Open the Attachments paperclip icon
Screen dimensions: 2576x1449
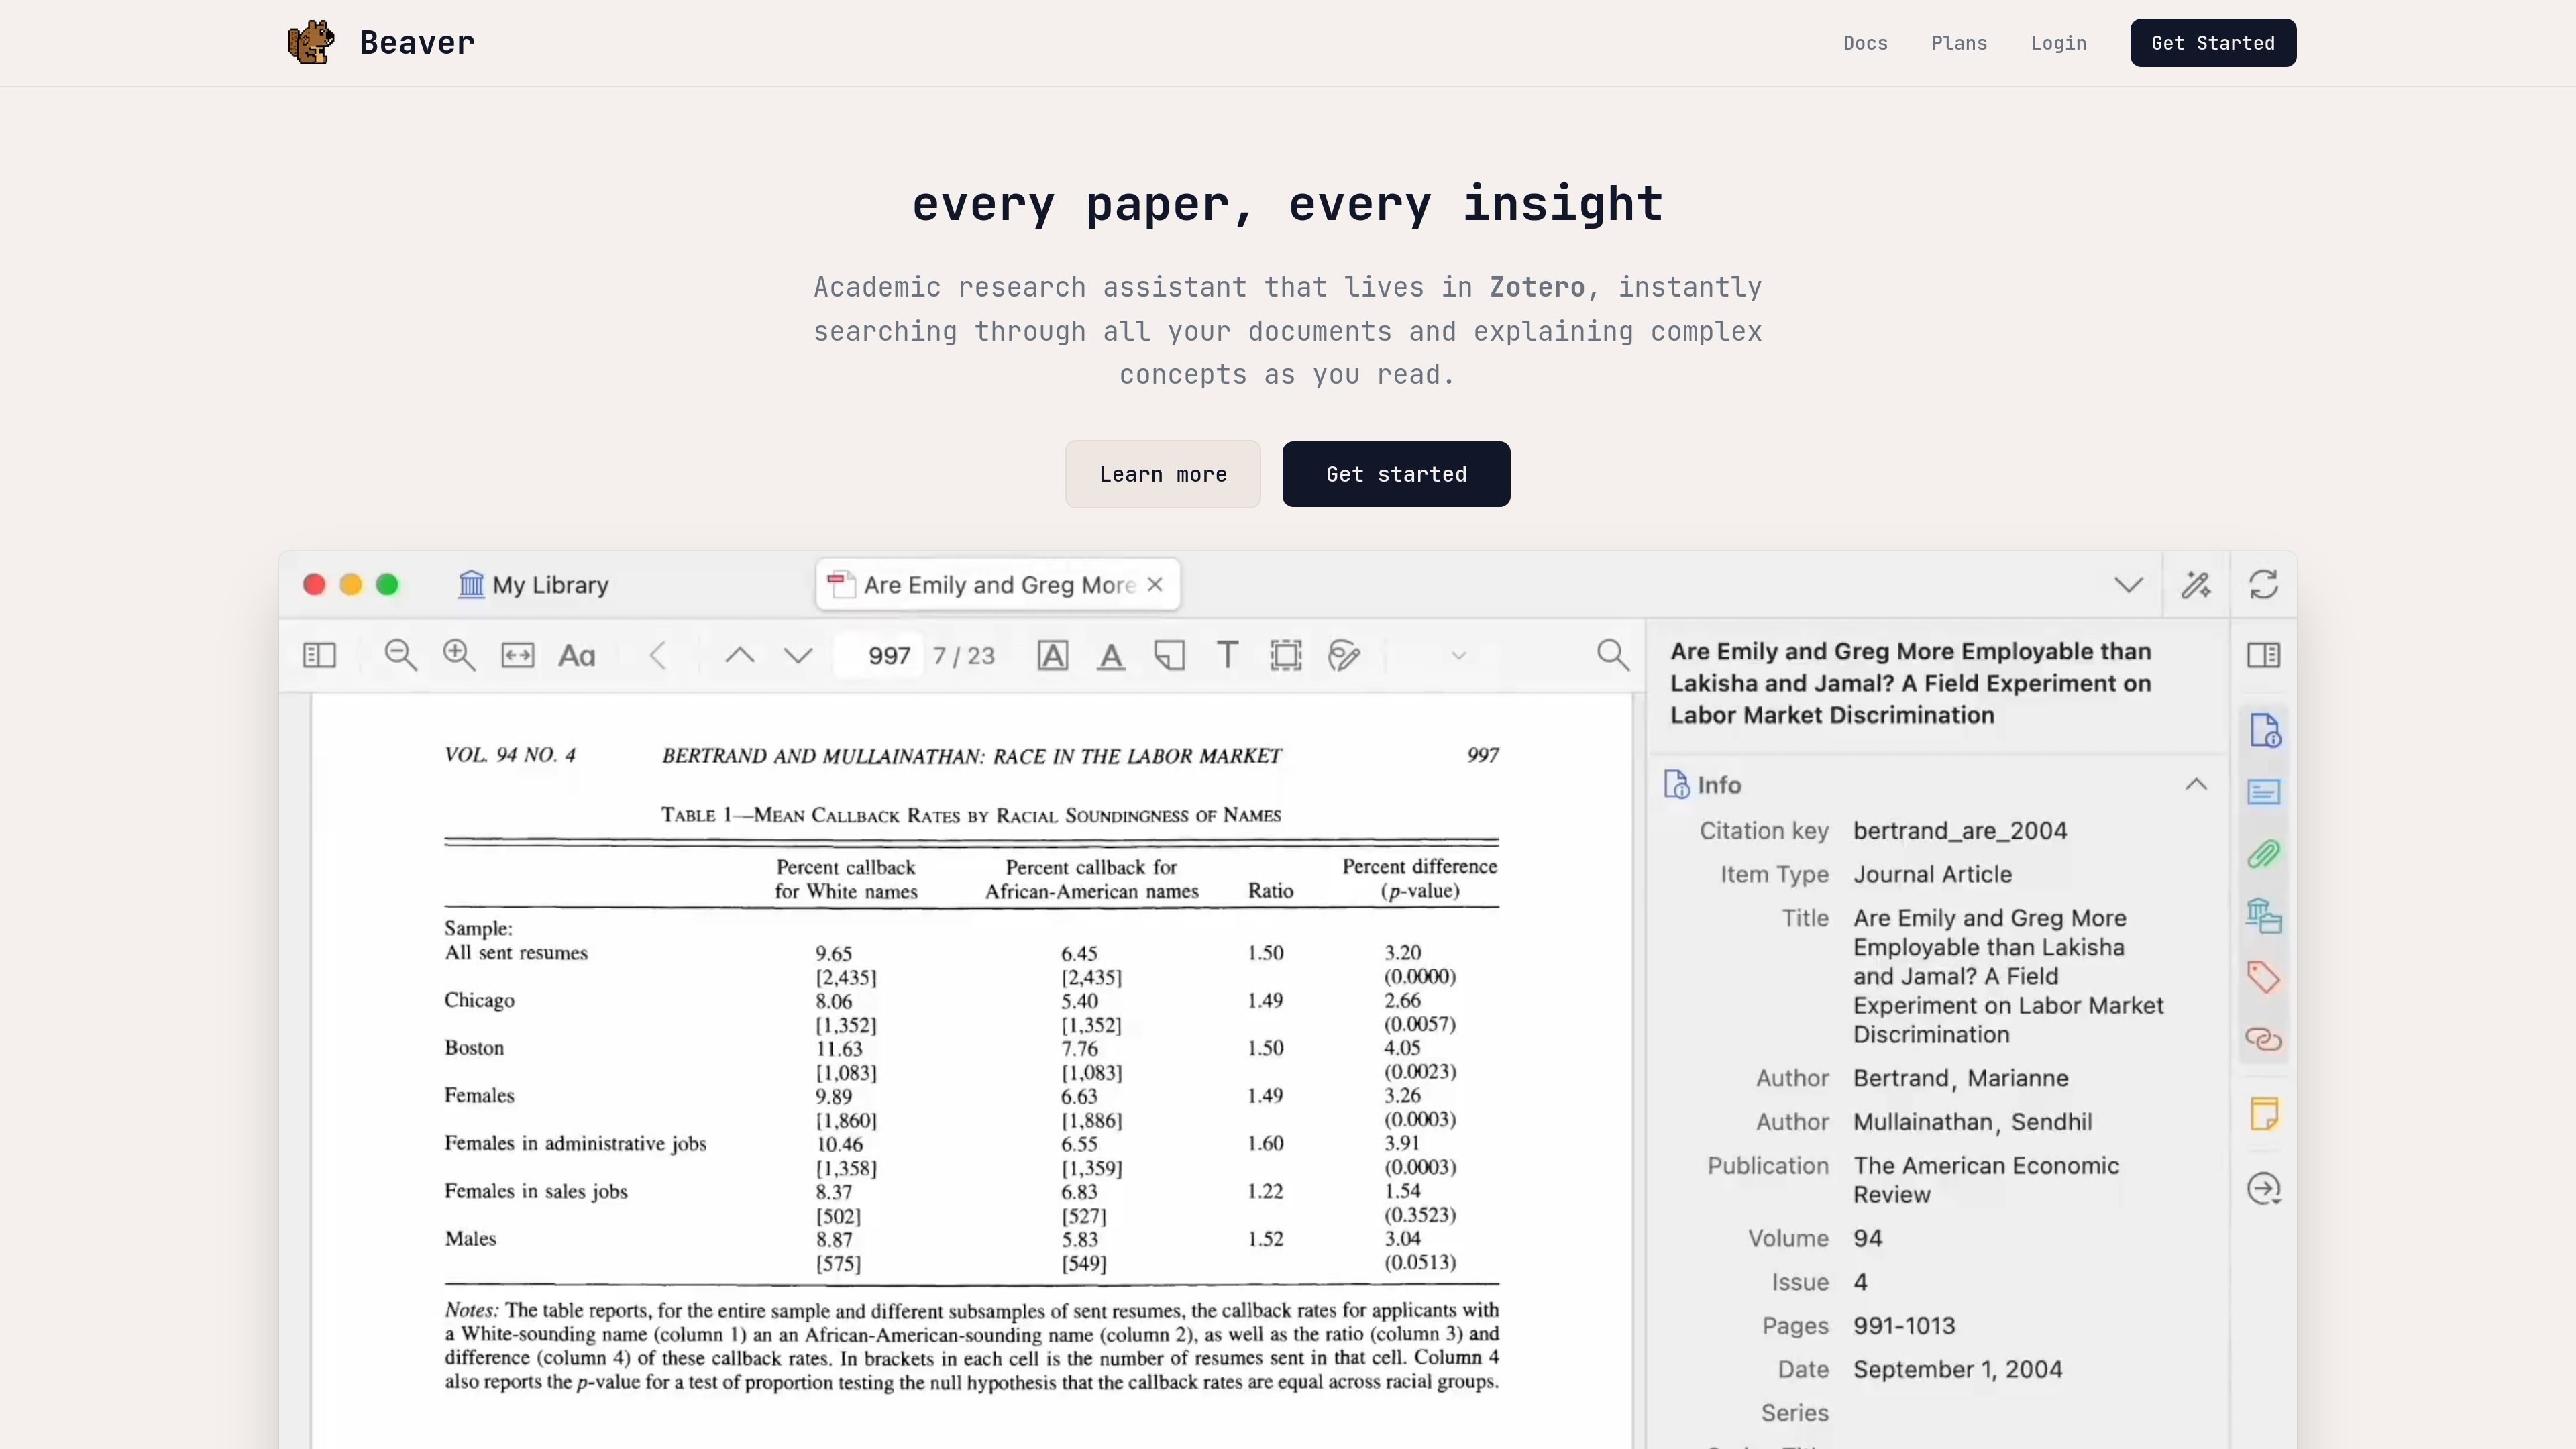[2264, 854]
